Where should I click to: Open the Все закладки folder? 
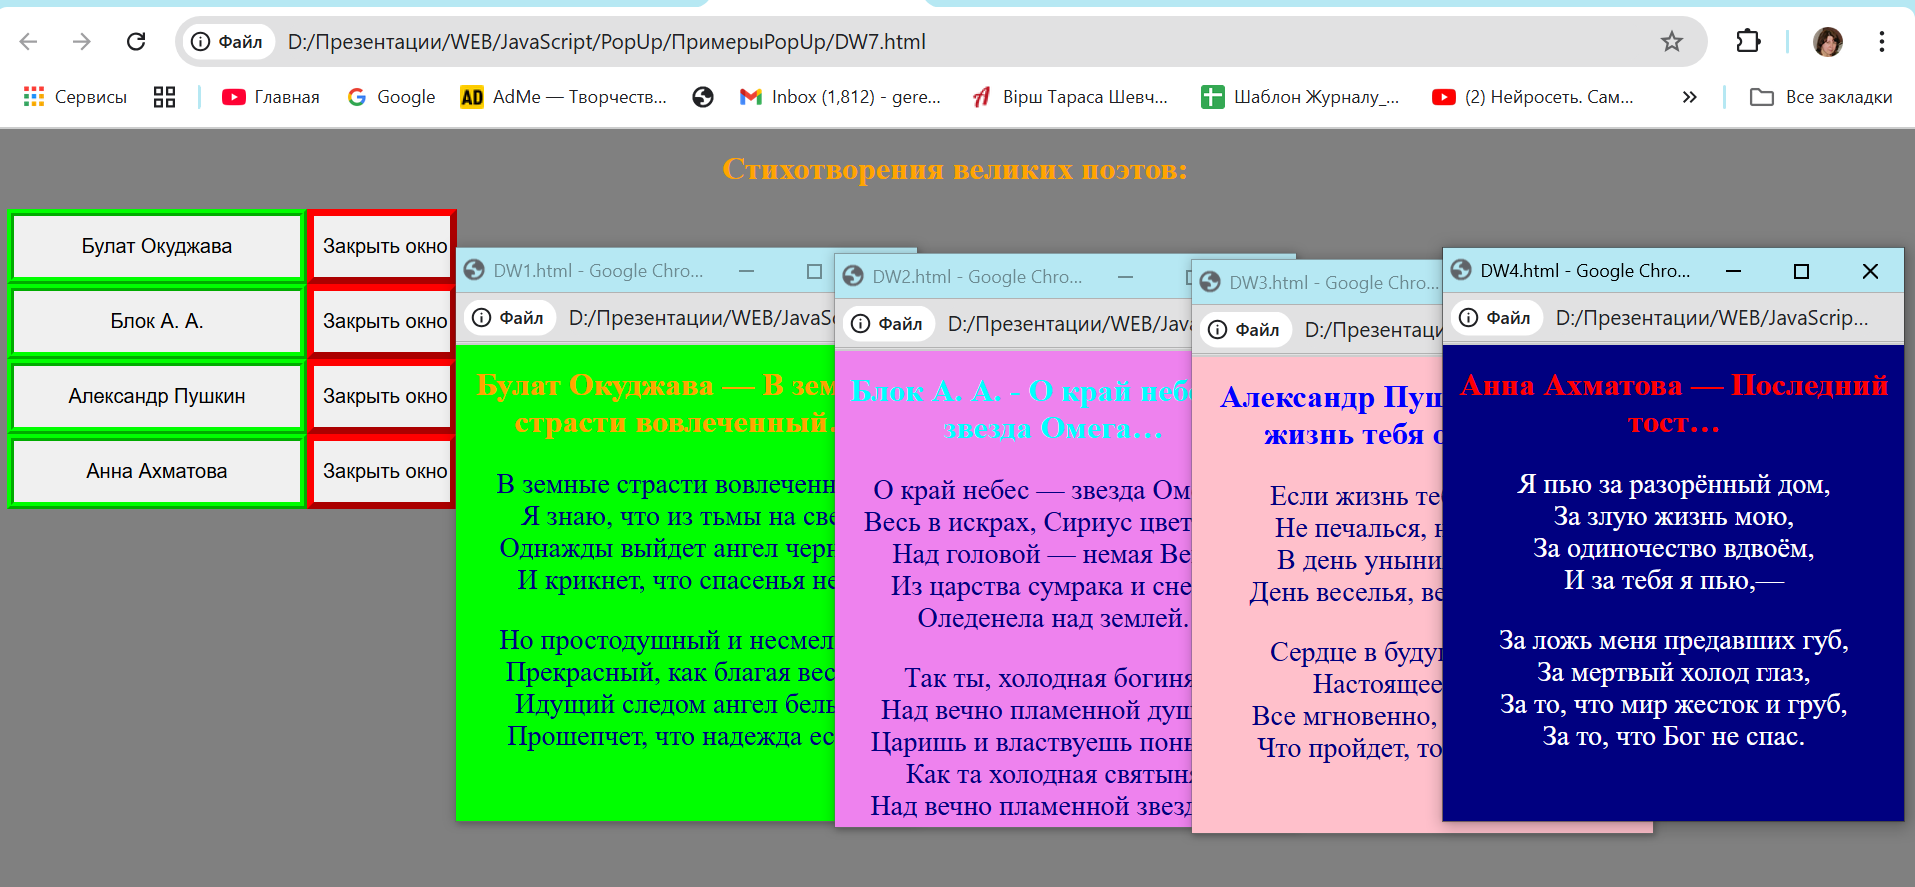tap(1820, 97)
